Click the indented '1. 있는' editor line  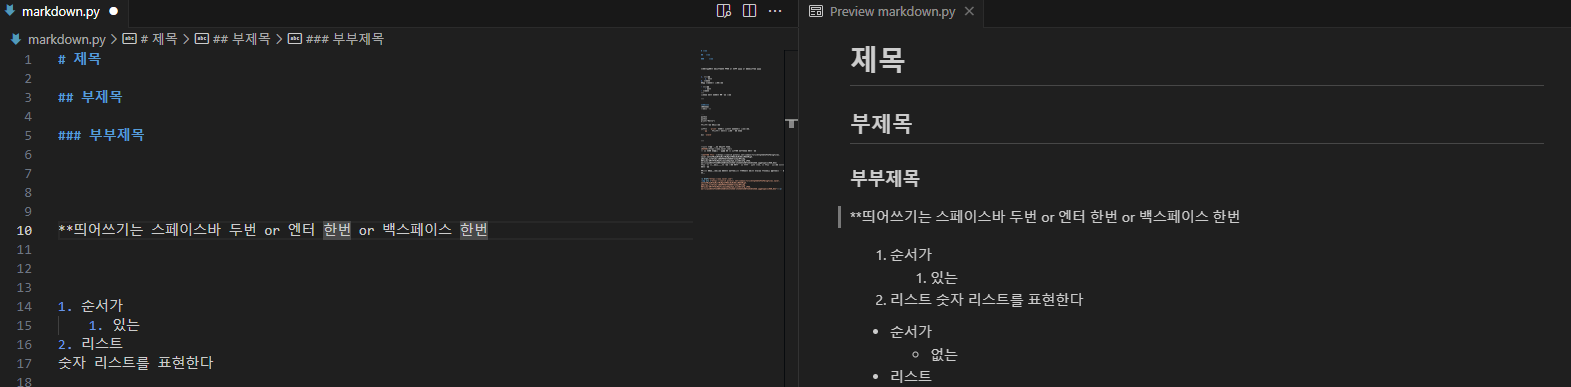[114, 325]
